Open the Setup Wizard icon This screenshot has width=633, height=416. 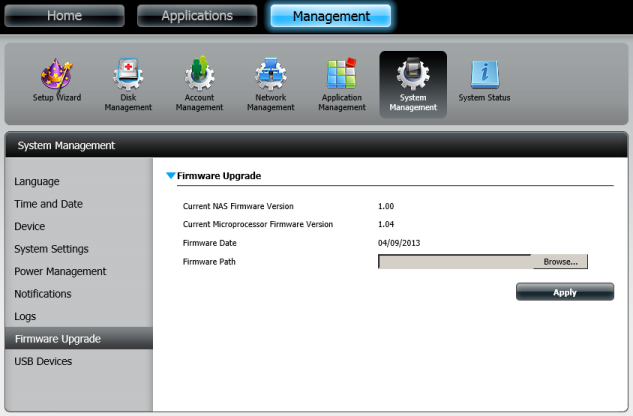[57, 80]
